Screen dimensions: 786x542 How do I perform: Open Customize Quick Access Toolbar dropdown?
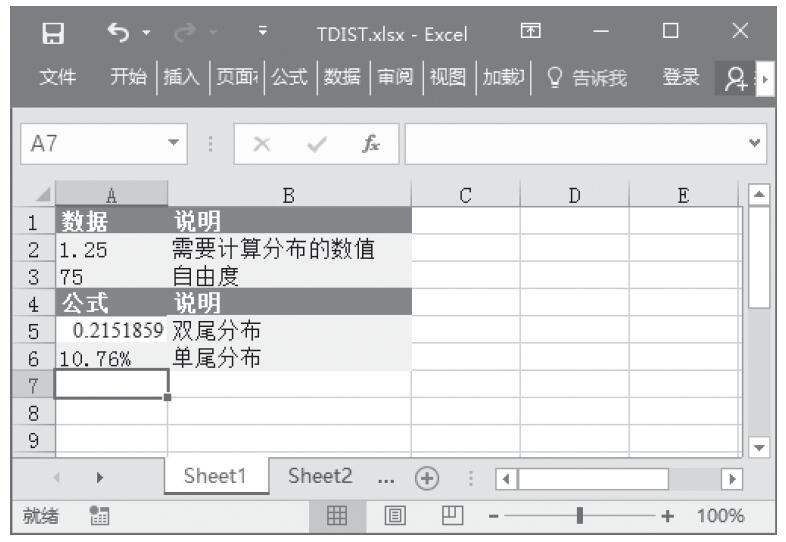pos(263,33)
